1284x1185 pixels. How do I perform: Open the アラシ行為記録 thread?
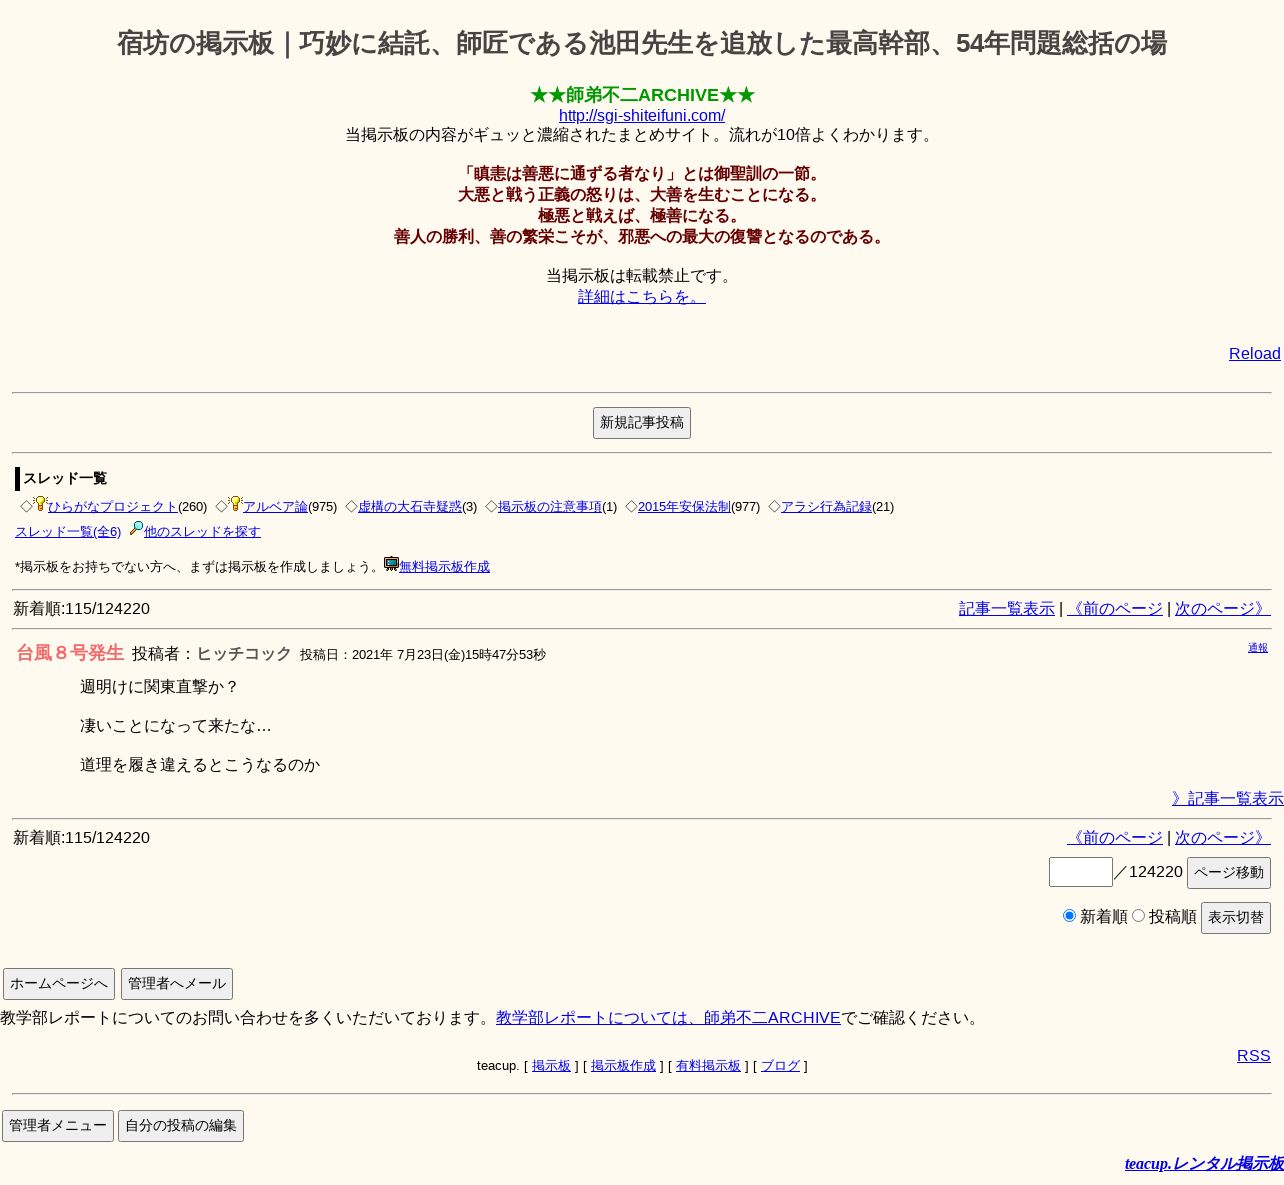pyautogui.click(x=826, y=507)
